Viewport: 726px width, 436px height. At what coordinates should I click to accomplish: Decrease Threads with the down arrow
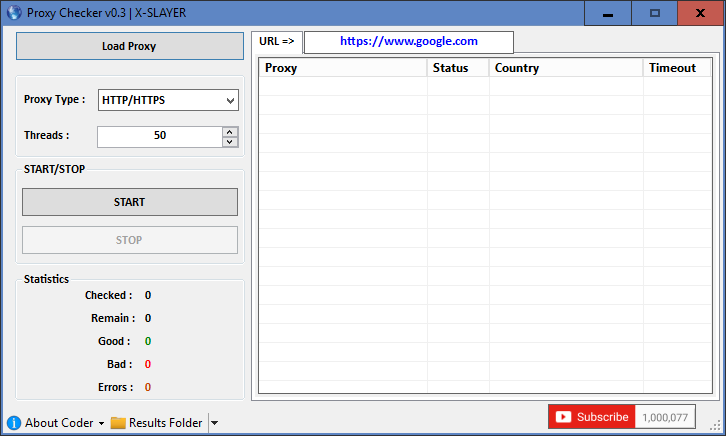click(x=230, y=142)
